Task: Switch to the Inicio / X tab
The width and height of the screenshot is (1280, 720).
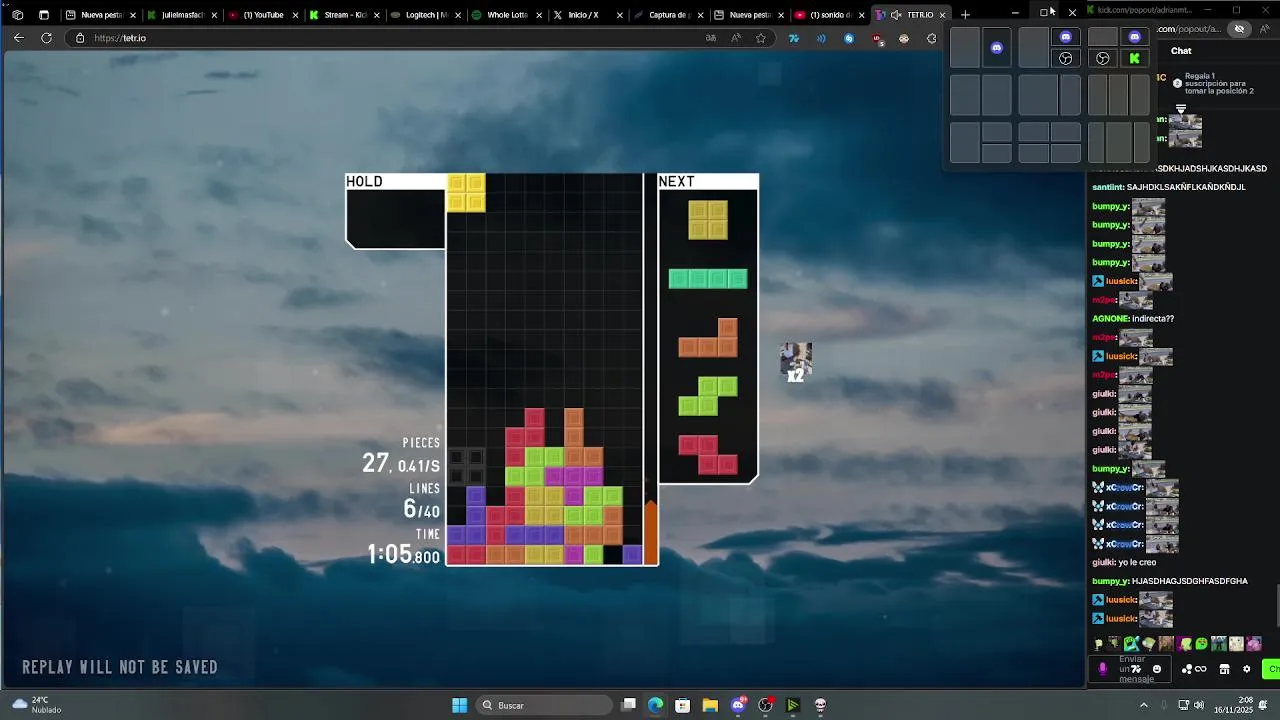Action: click(x=588, y=15)
